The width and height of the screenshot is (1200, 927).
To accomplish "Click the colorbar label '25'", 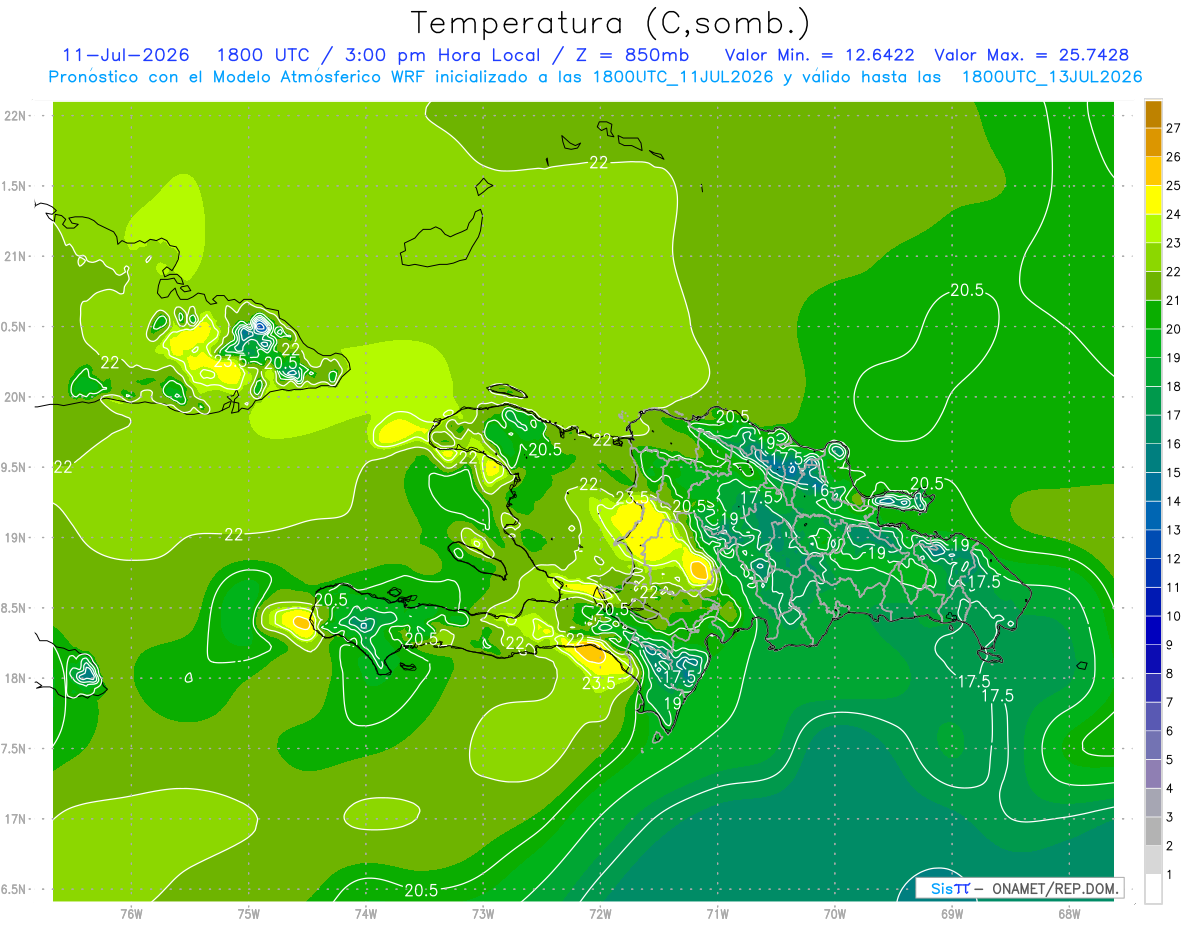I will tap(1174, 185).
